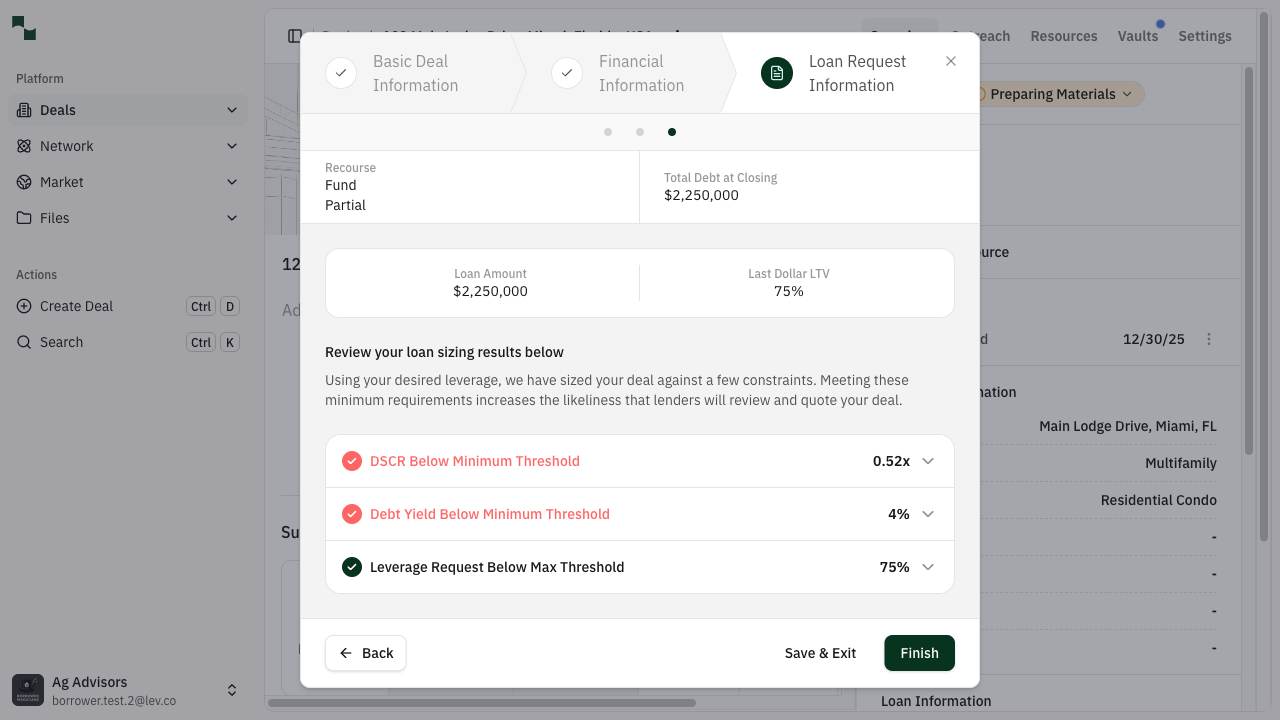Expand the DSCR Below Minimum Threshold row

coord(927,461)
